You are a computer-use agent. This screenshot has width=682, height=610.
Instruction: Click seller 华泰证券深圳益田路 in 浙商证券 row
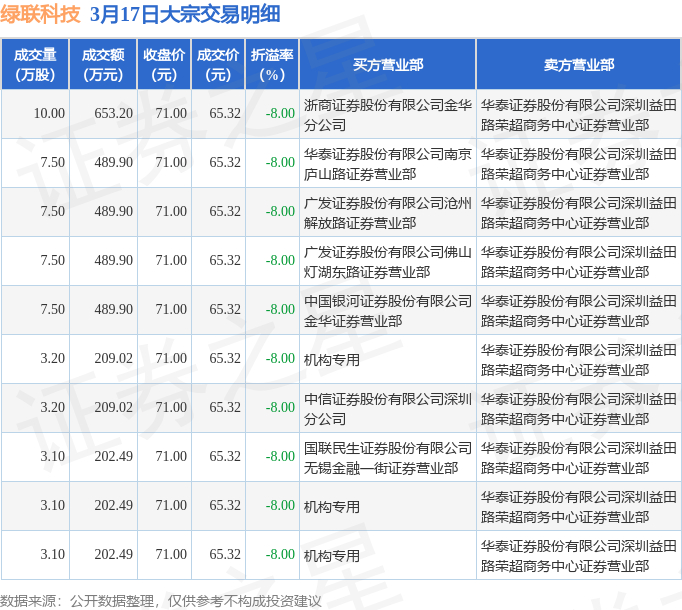point(578,115)
